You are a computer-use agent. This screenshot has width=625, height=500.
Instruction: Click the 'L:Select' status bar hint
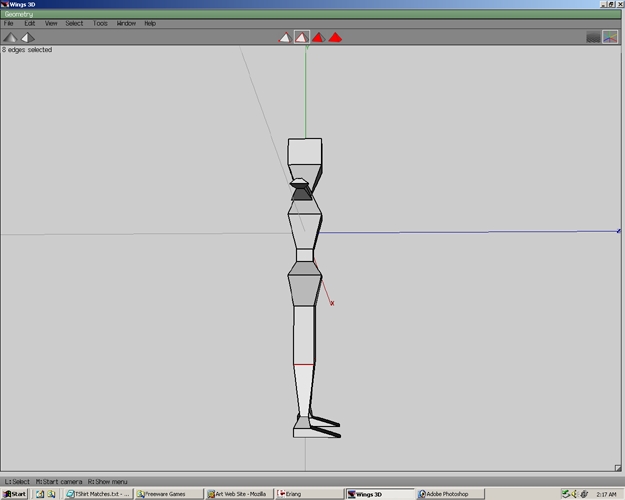17,482
